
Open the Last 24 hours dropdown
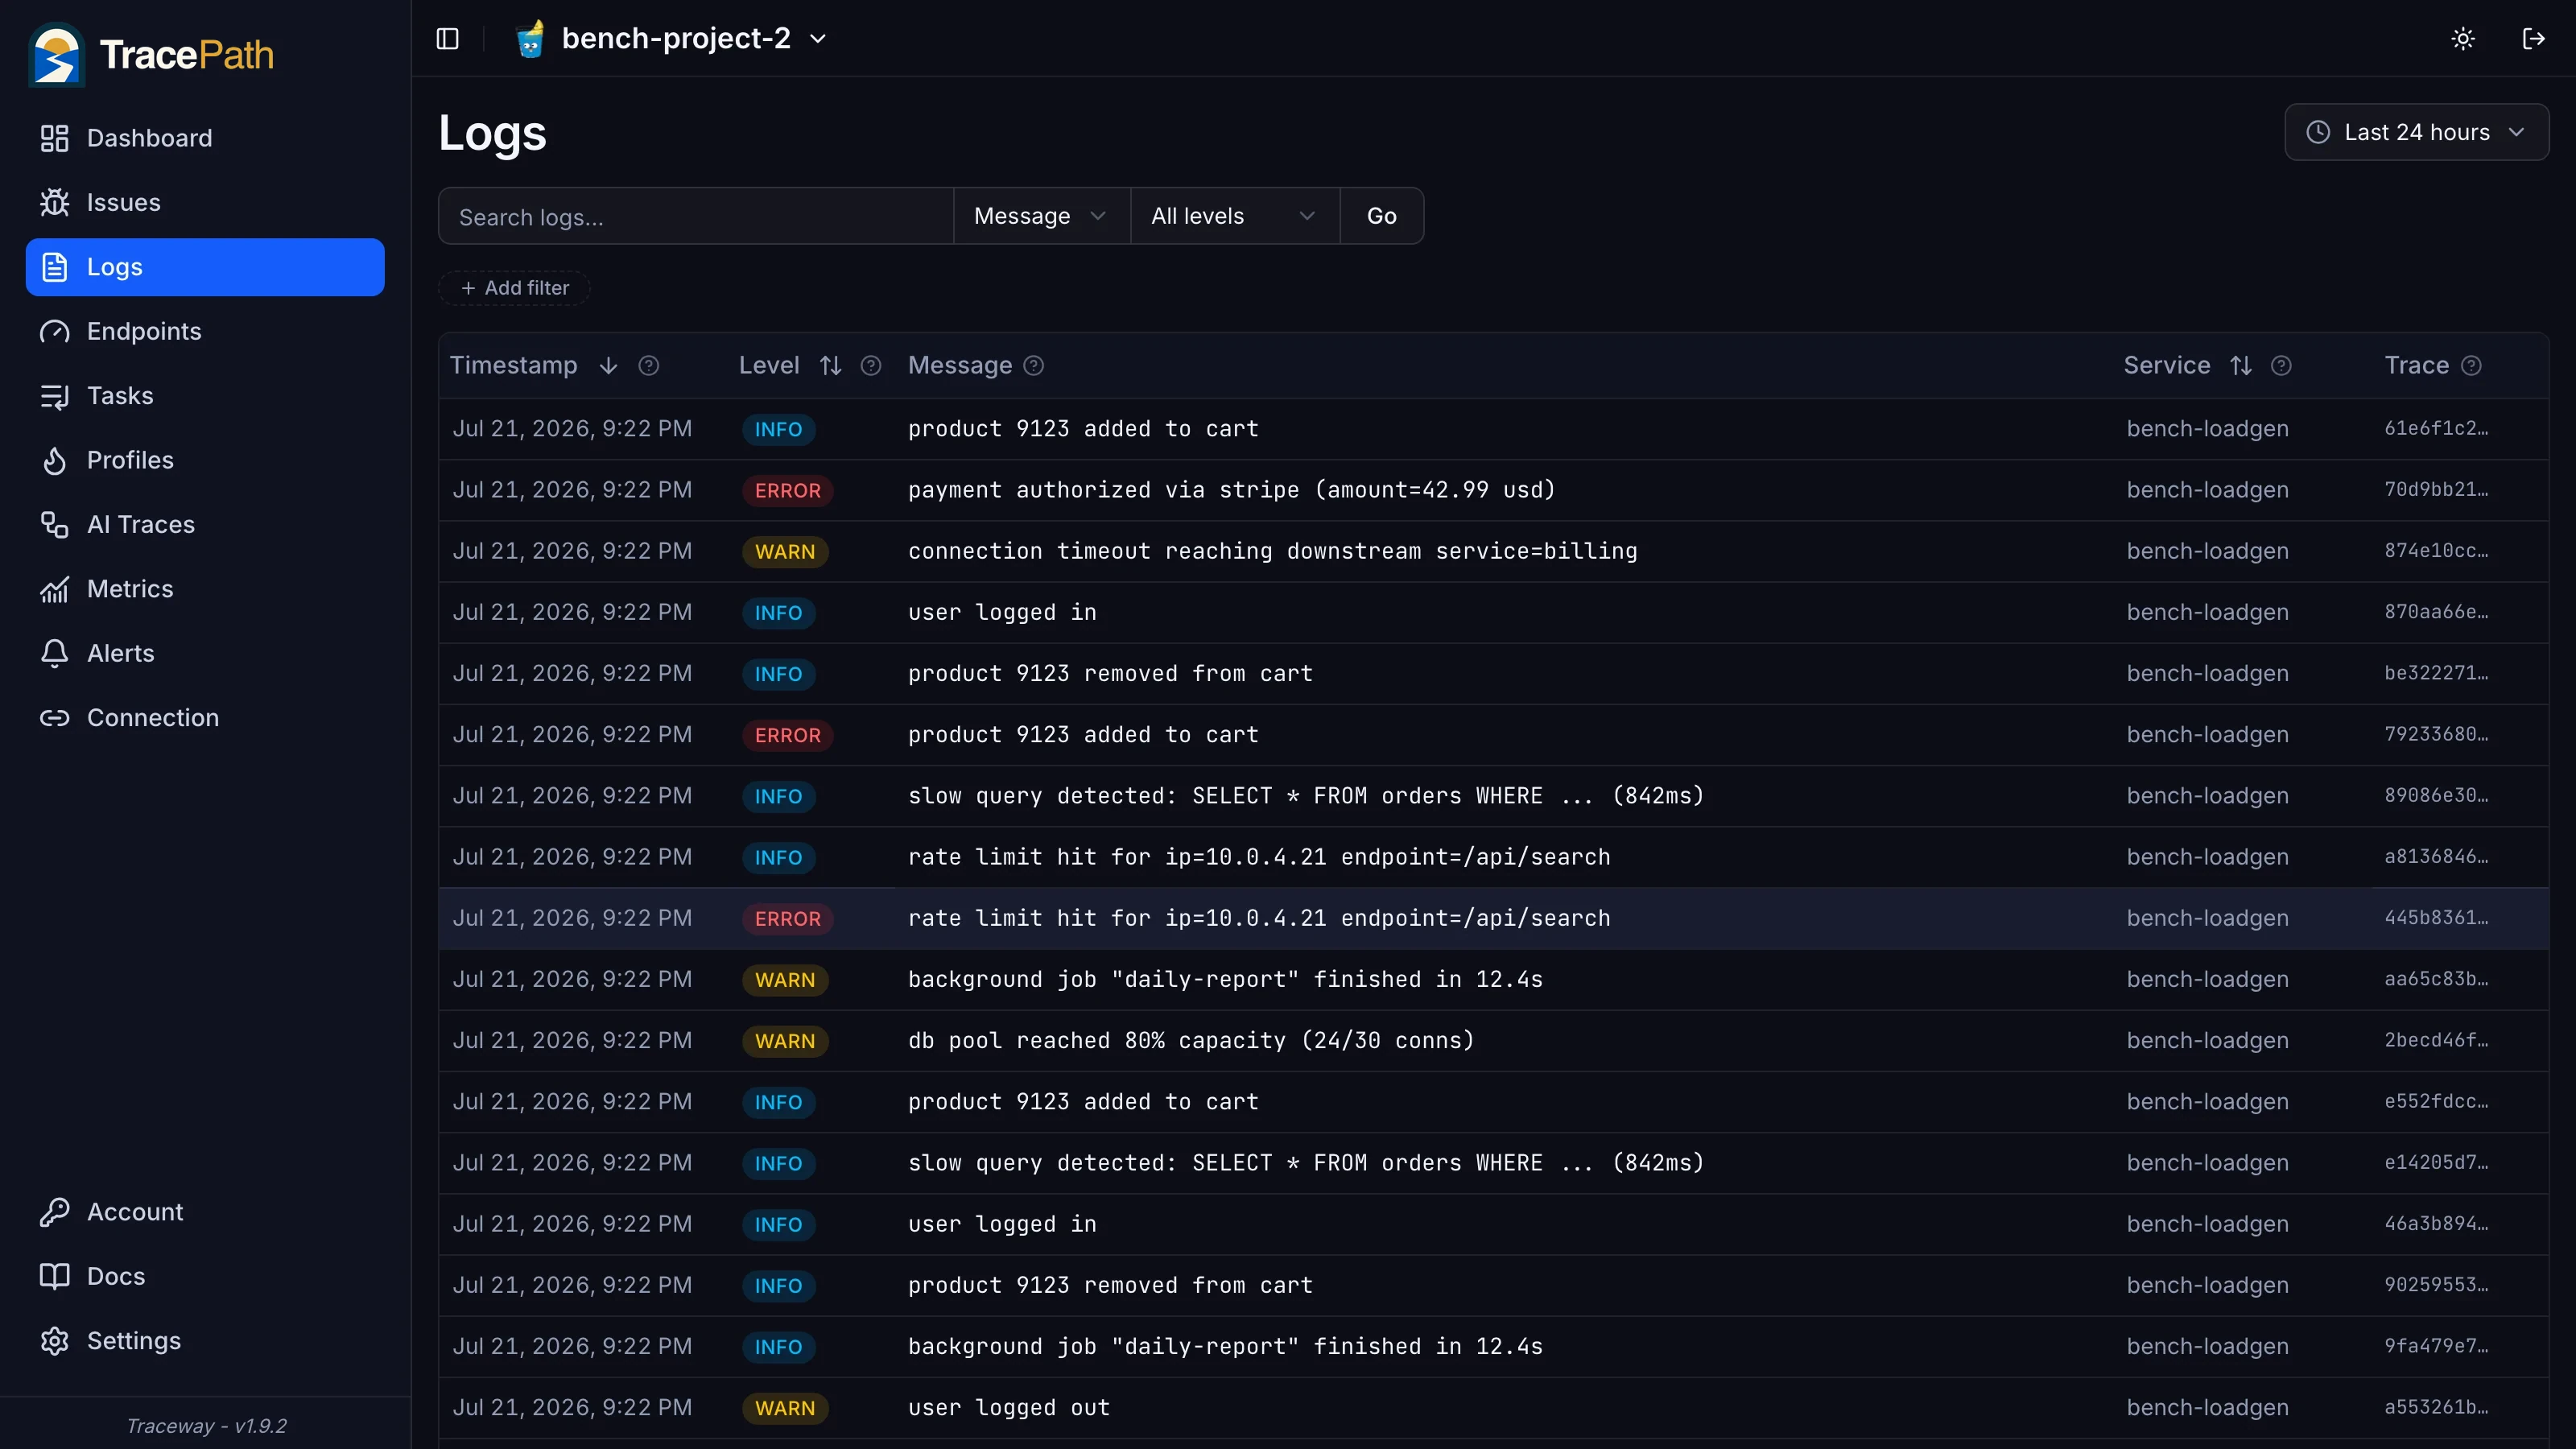[2416, 132]
